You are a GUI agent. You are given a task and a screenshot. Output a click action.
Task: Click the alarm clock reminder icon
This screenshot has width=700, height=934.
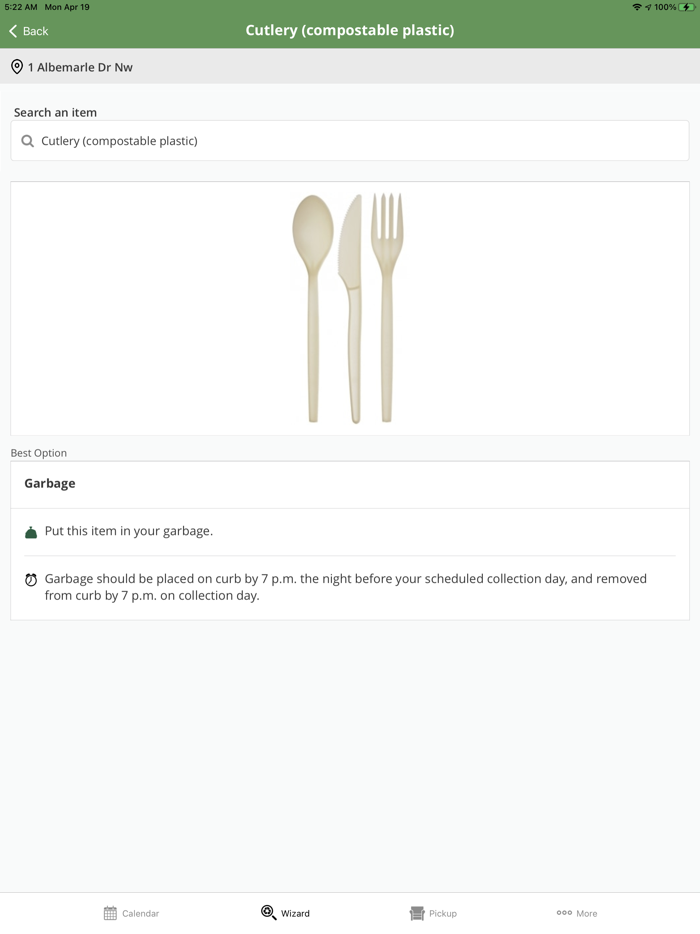tap(31, 580)
